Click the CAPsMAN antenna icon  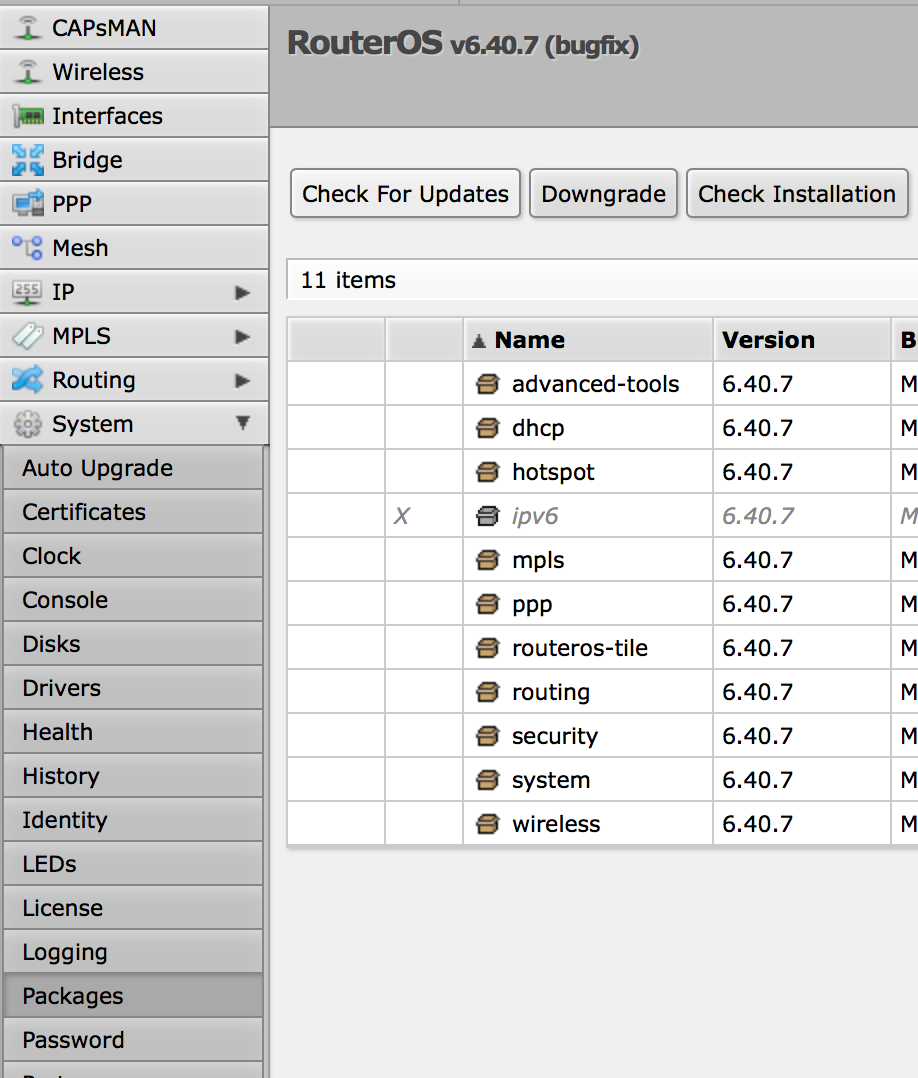click(x=28, y=28)
